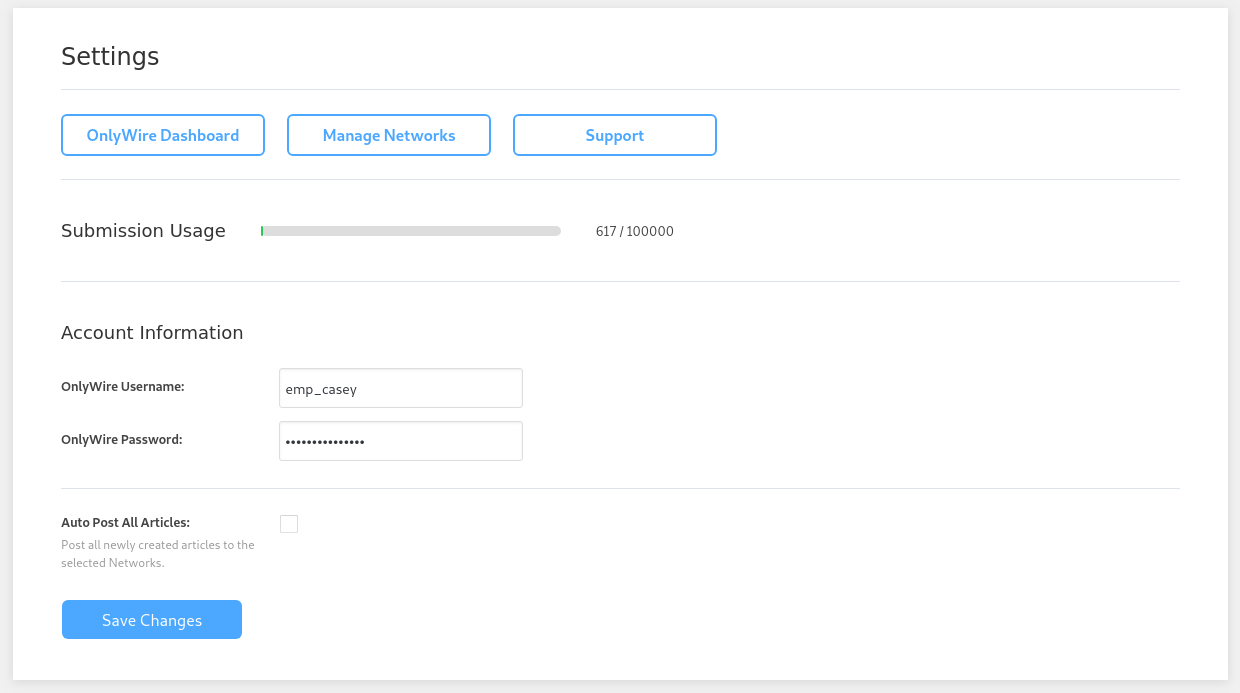Enable Auto Post All Articles checkbox
Viewport: 1240px width, 693px height.
289,524
